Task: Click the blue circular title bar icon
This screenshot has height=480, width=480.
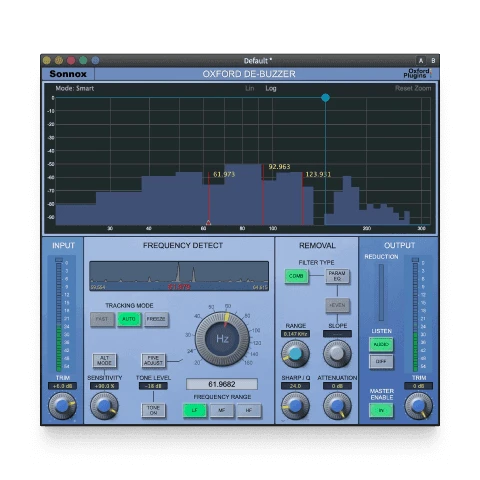Action: pyautogui.click(x=95, y=60)
